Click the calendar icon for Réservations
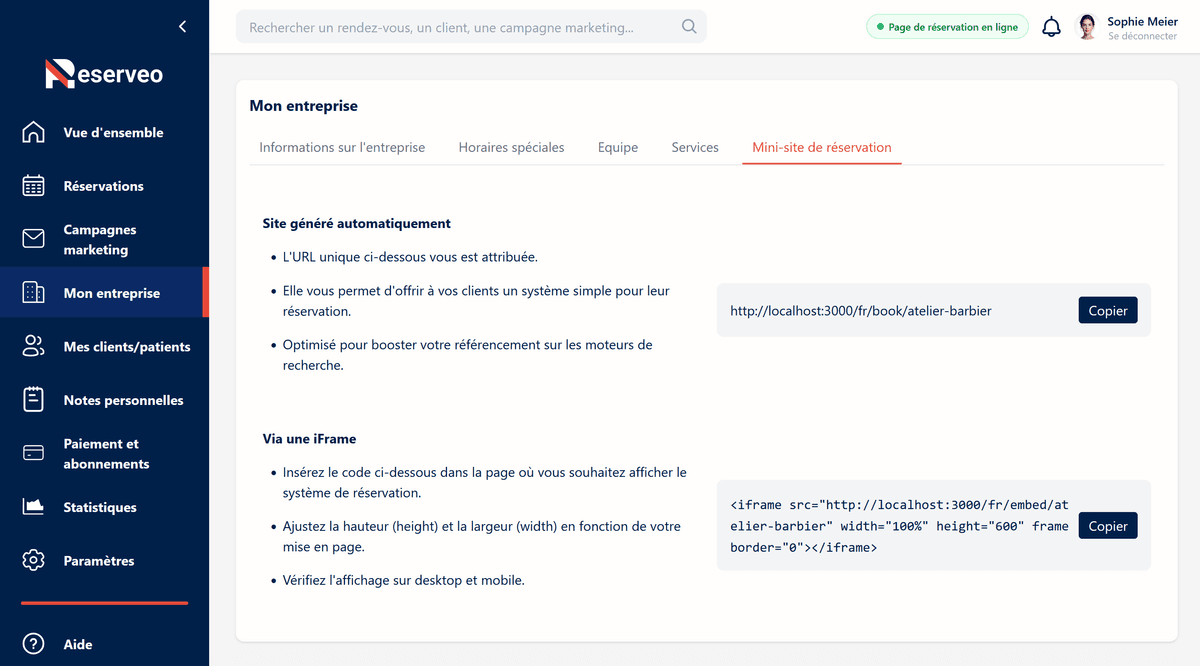Image resolution: width=1200 pixels, height=666 pixels. pos(33,186)
